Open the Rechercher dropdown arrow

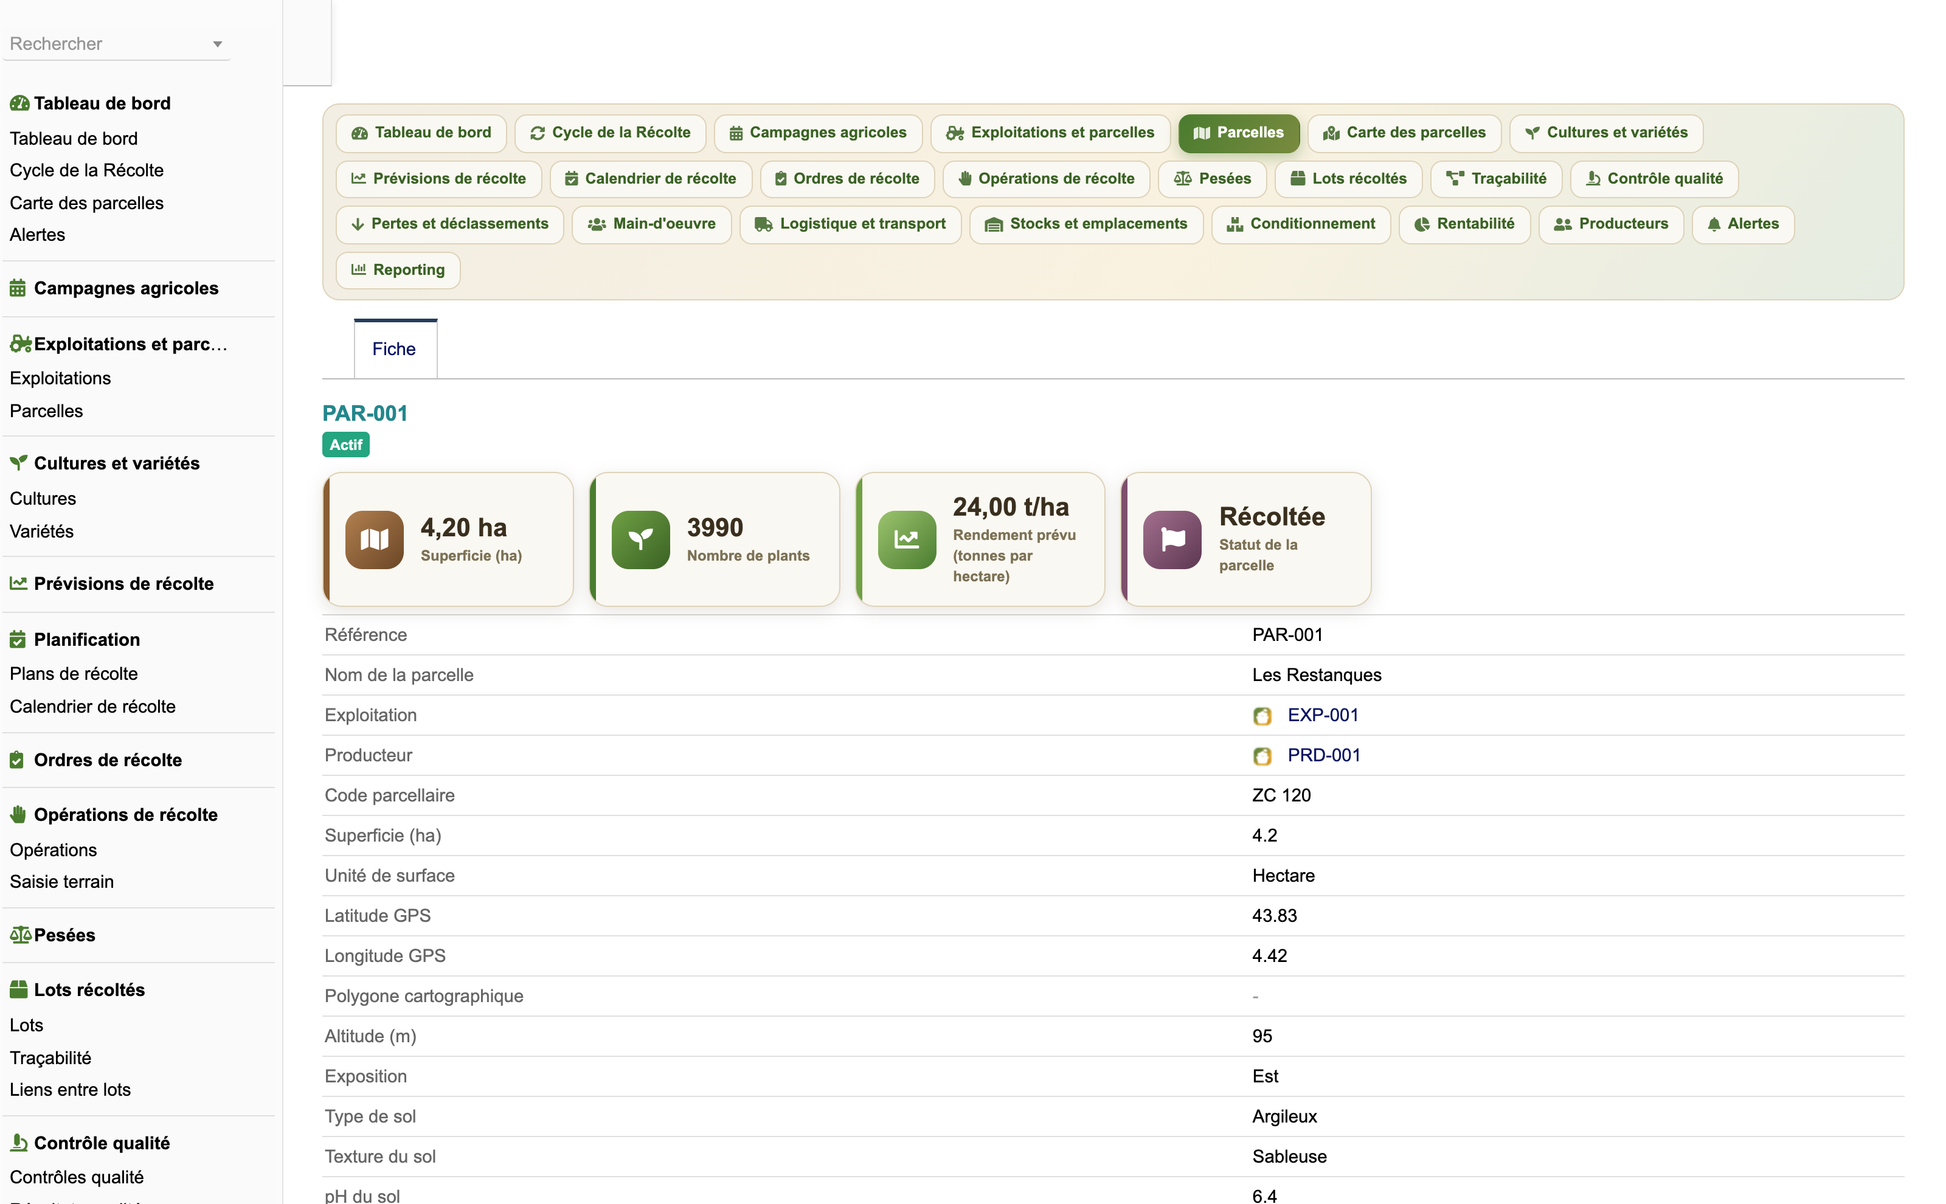pos(217,44)
